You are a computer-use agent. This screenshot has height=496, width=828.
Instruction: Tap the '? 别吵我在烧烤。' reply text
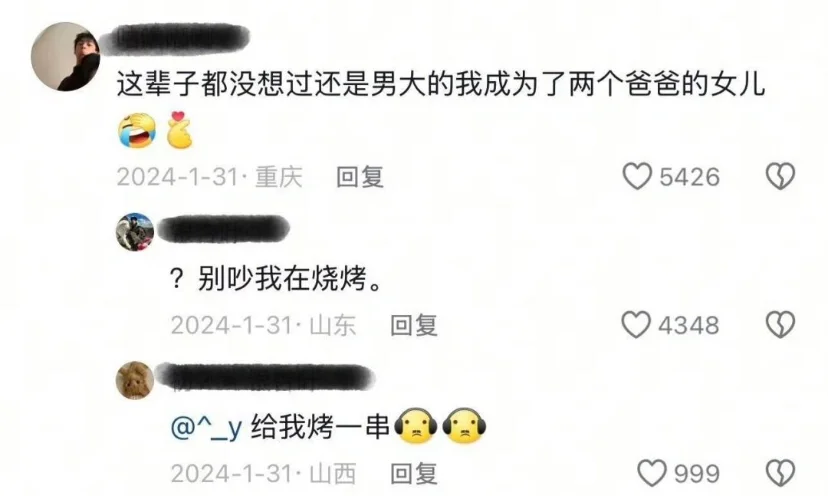276,278
